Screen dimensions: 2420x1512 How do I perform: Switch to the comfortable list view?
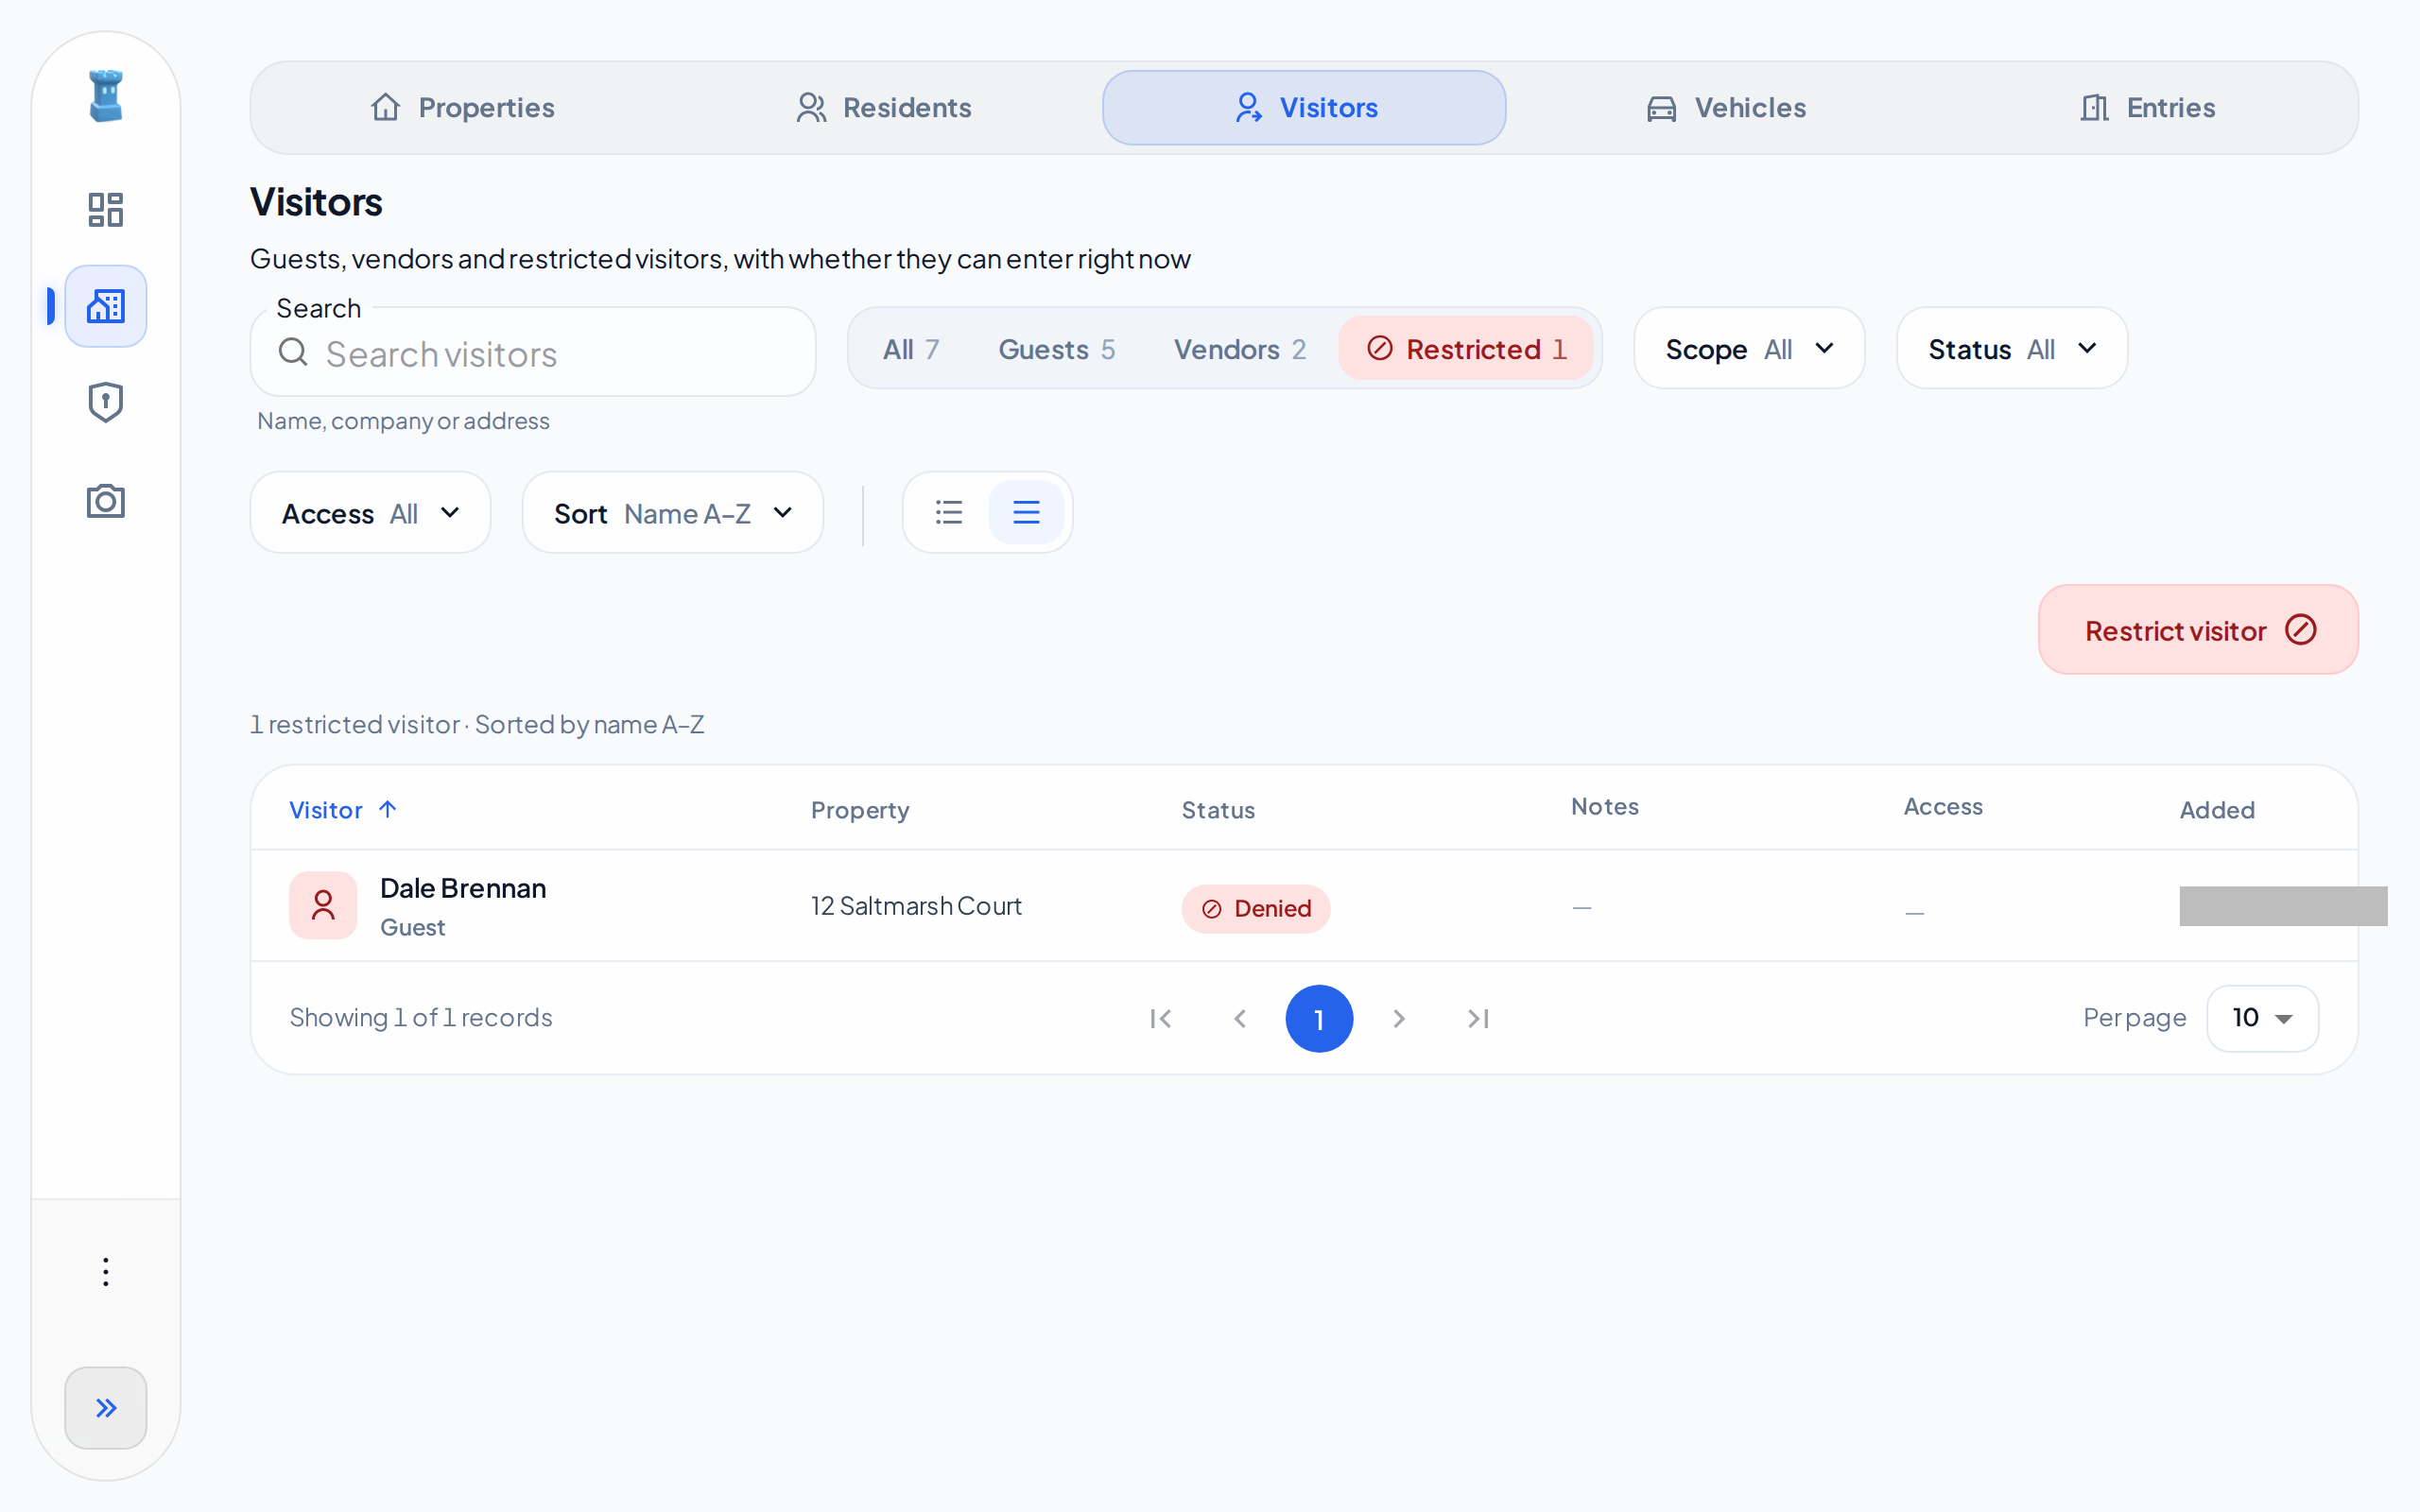[x=949, y=512]
